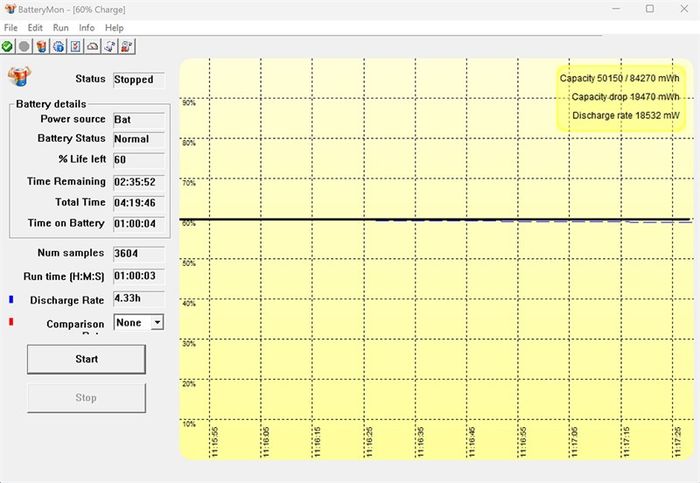Image resolution: width=700 pixels, height=483 pixels.
Task: Click the green checkmark start monitoring icon
Action: [7, 46]
